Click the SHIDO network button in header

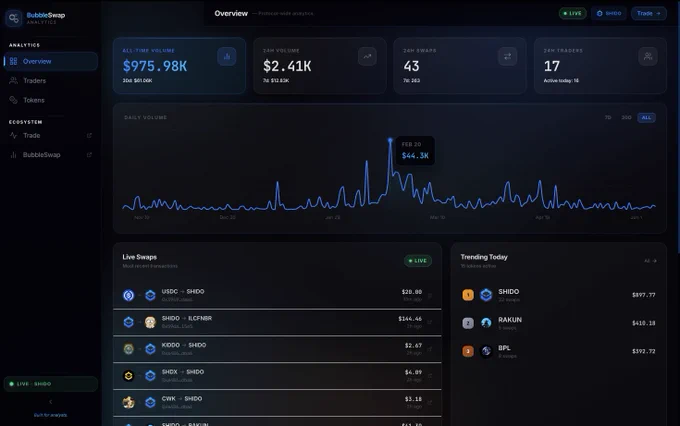coord(609,13)
